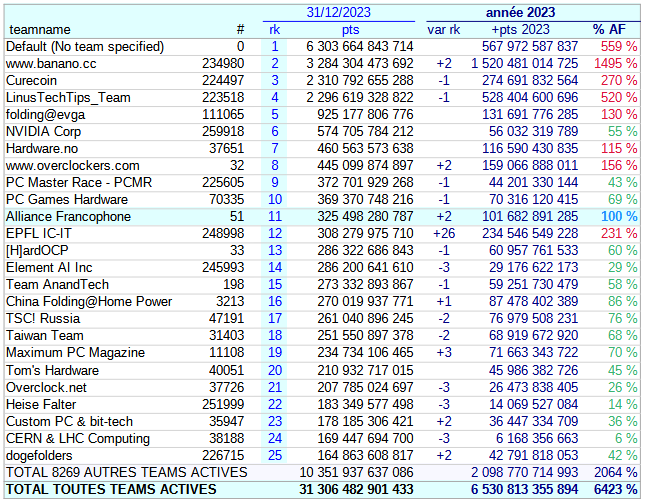Click the TOTAL TOUTES TEAMS ACTIVES row

(x=111, y=489)
